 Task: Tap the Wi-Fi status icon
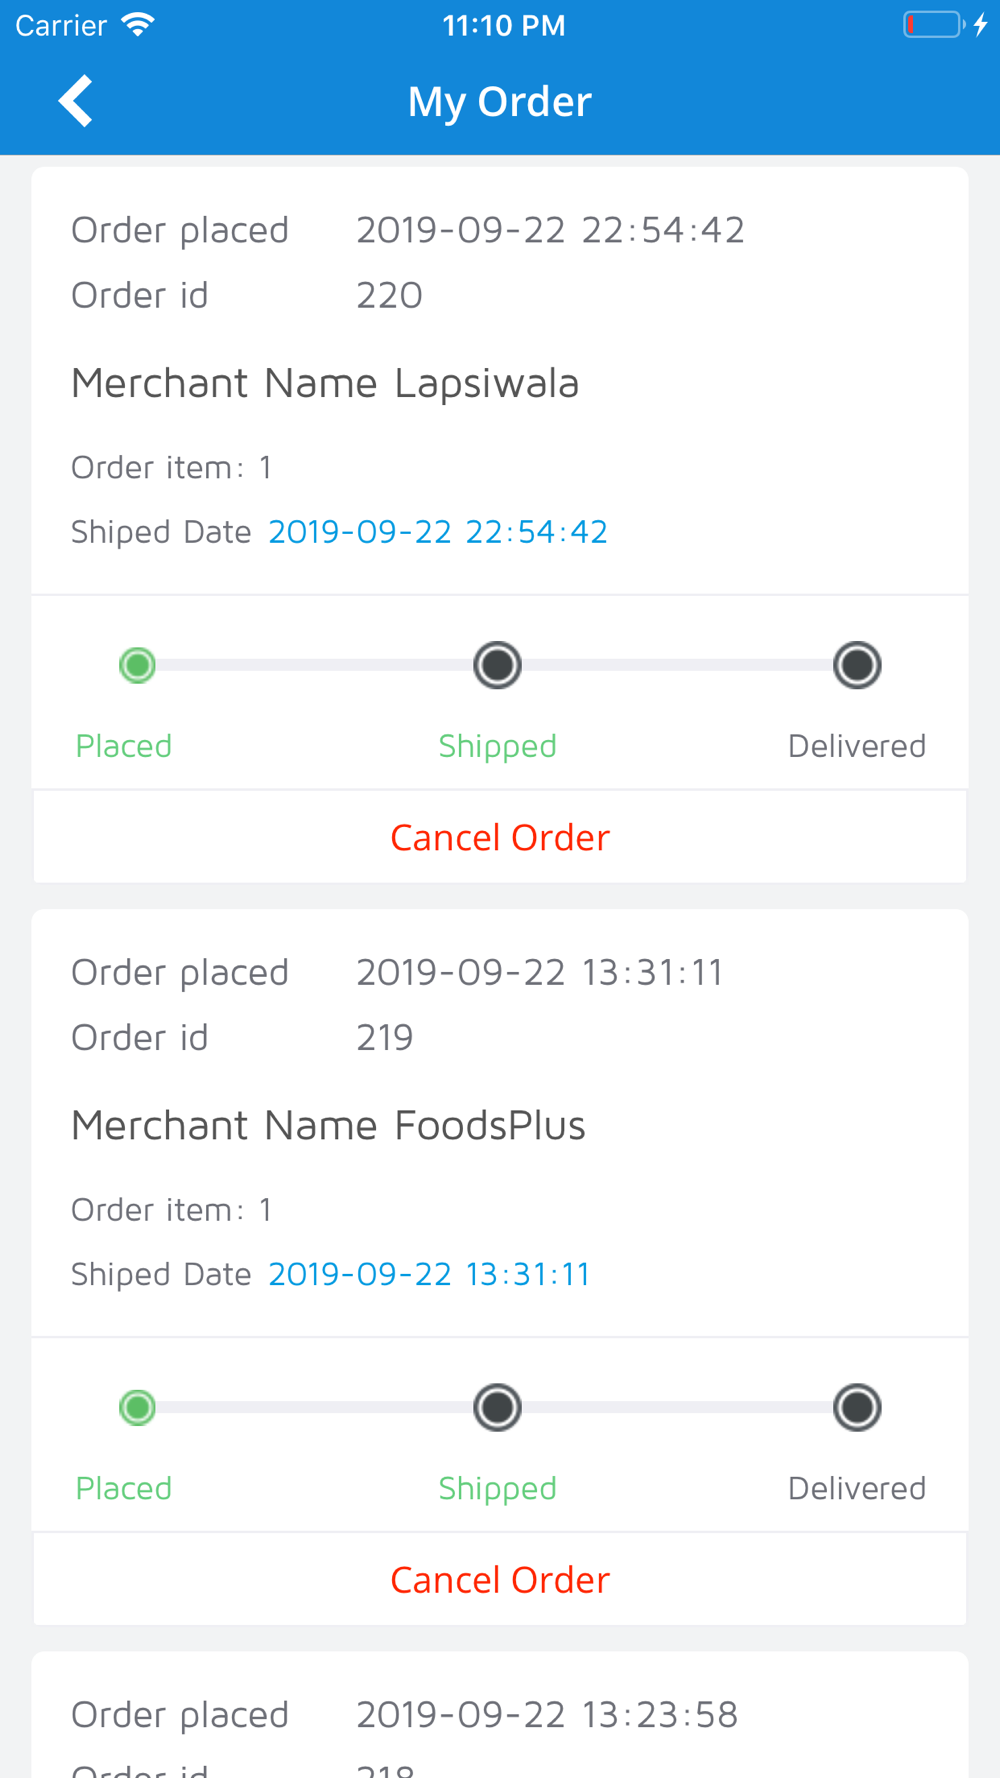(x=138, y=25)
